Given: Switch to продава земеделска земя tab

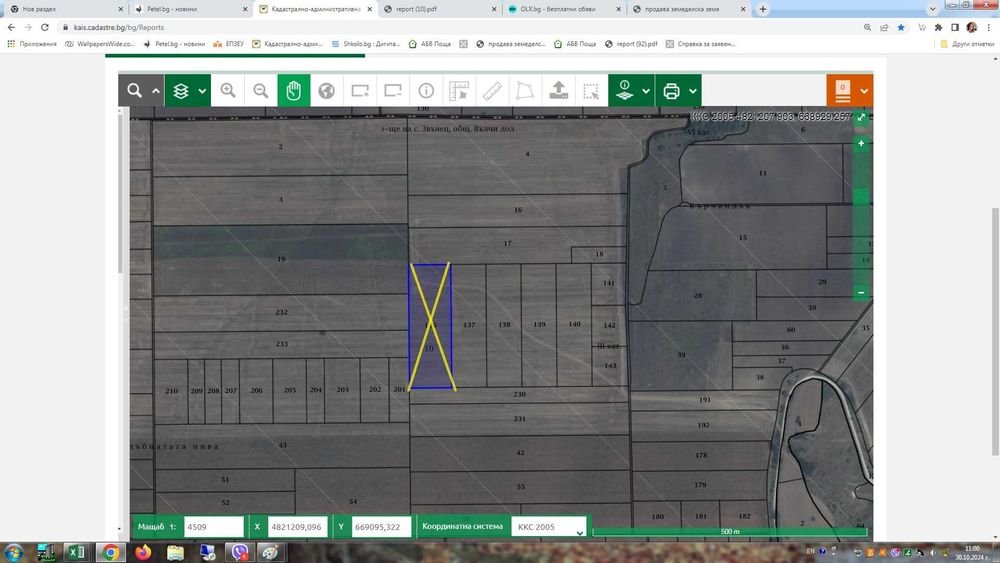Looking at the screenshot, I should click(687, 9).
